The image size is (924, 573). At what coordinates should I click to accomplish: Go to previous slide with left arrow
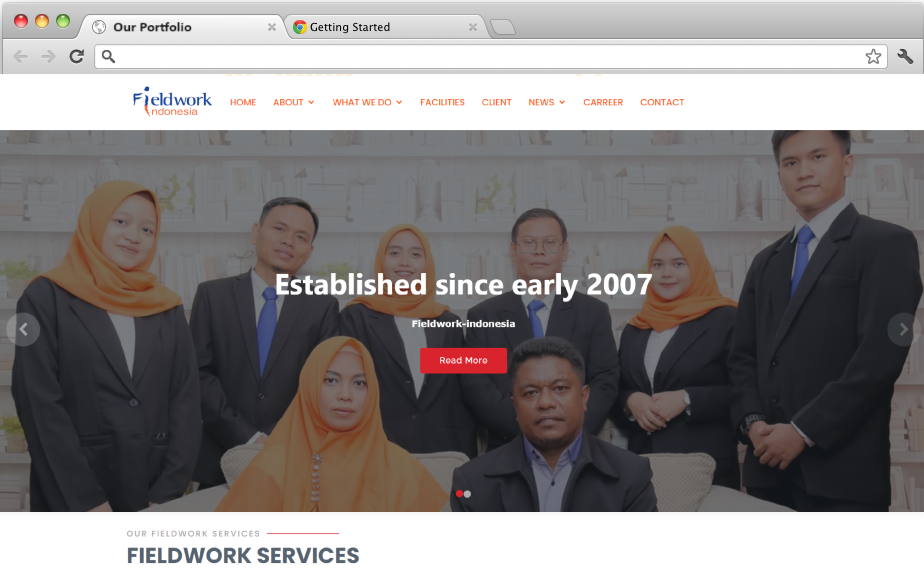coord(23,330)
